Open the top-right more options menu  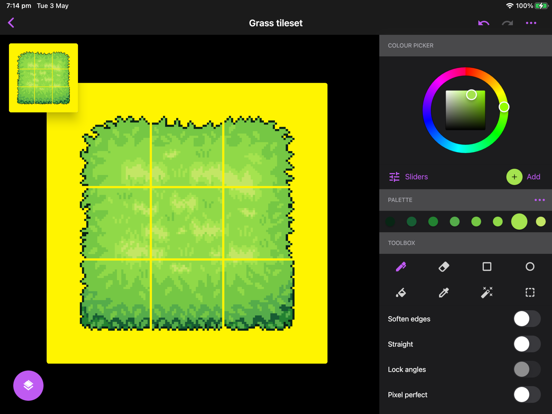(x=531, y=23)
